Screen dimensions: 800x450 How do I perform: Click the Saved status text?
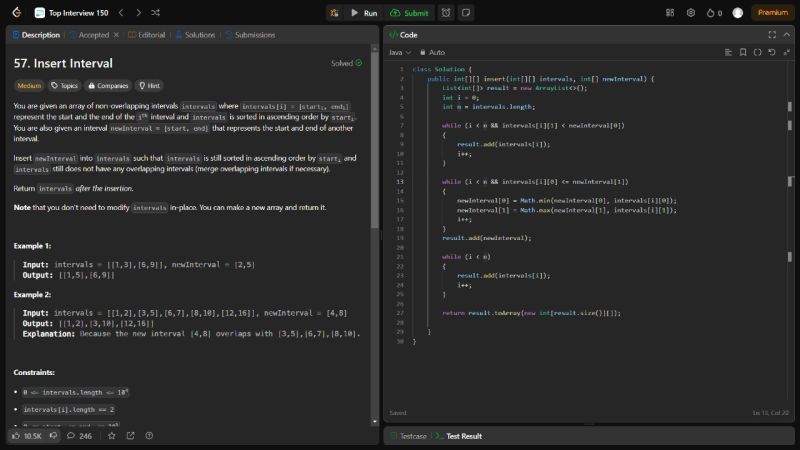398,413
